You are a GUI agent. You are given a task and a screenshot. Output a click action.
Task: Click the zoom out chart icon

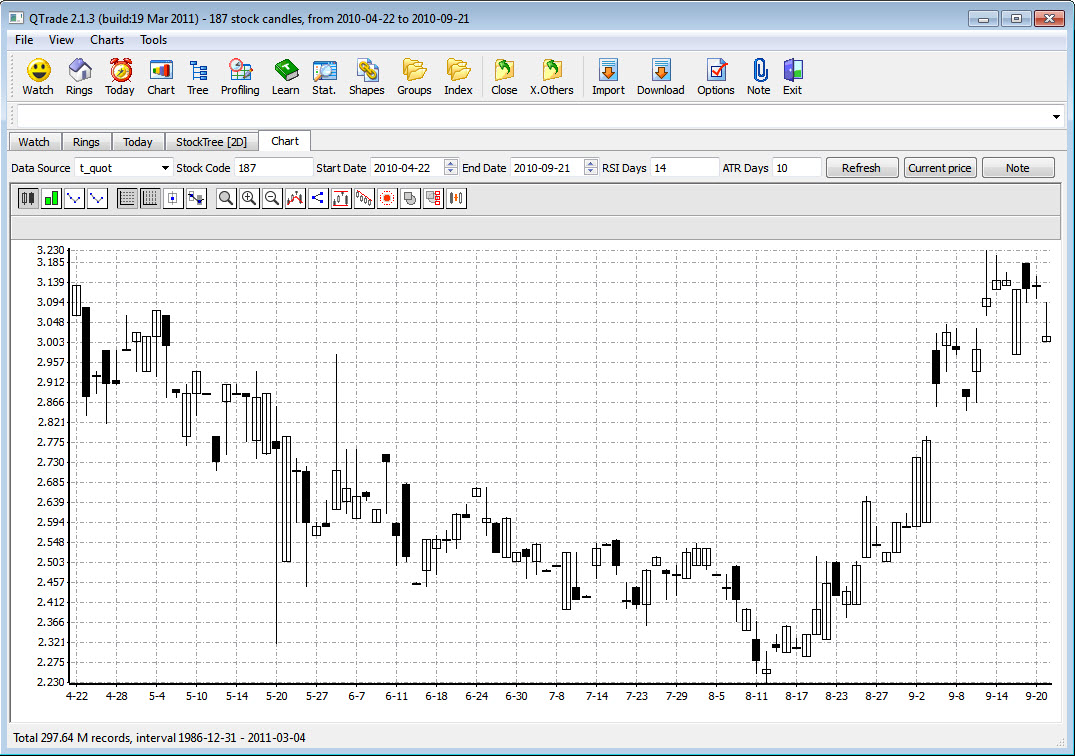click(x=272, y=199)
